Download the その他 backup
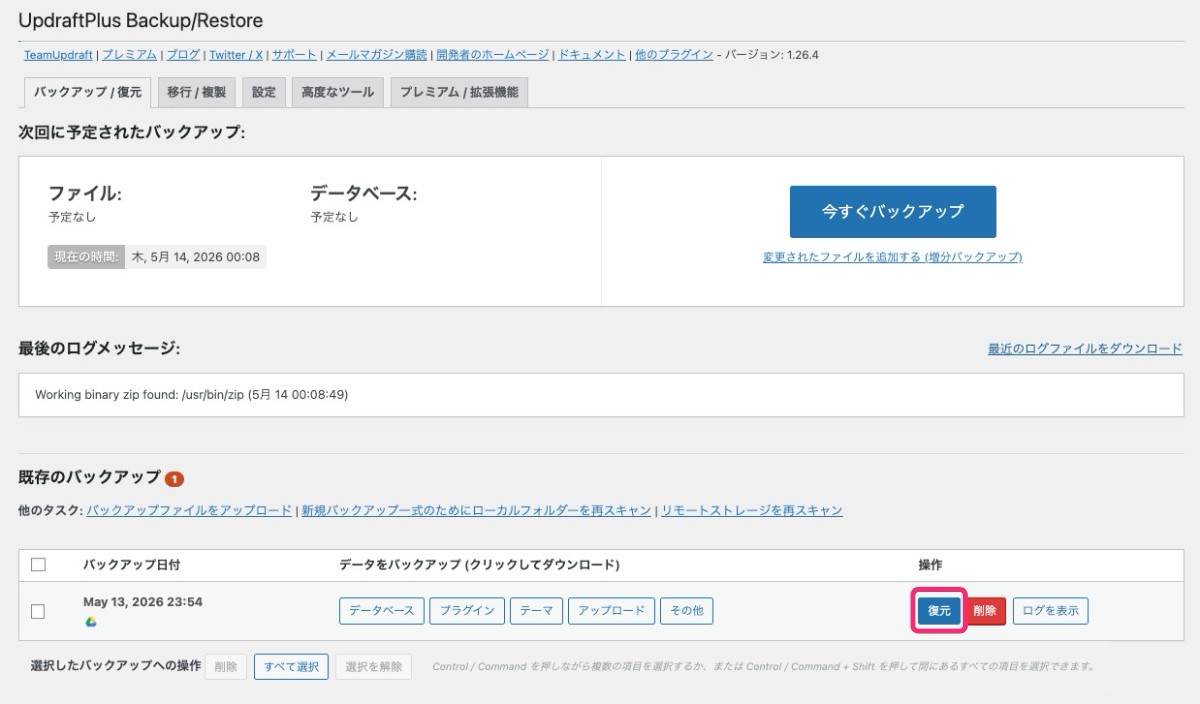The width and height of the screenshot is (1200, 704). [x=687, y=611]
